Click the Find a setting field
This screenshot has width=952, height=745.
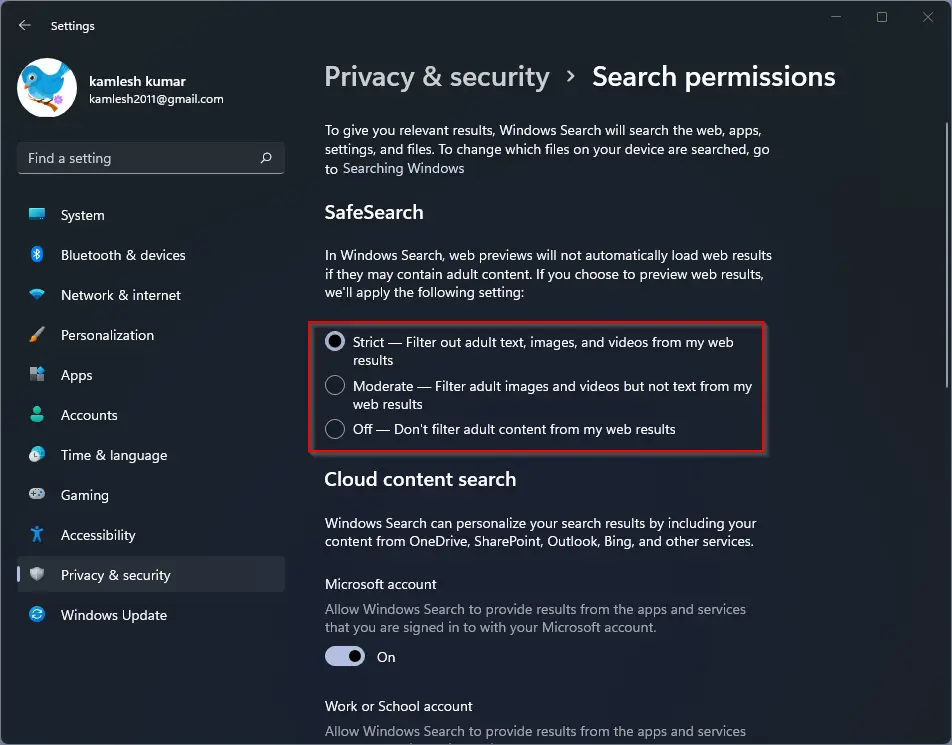coord(151,158)
